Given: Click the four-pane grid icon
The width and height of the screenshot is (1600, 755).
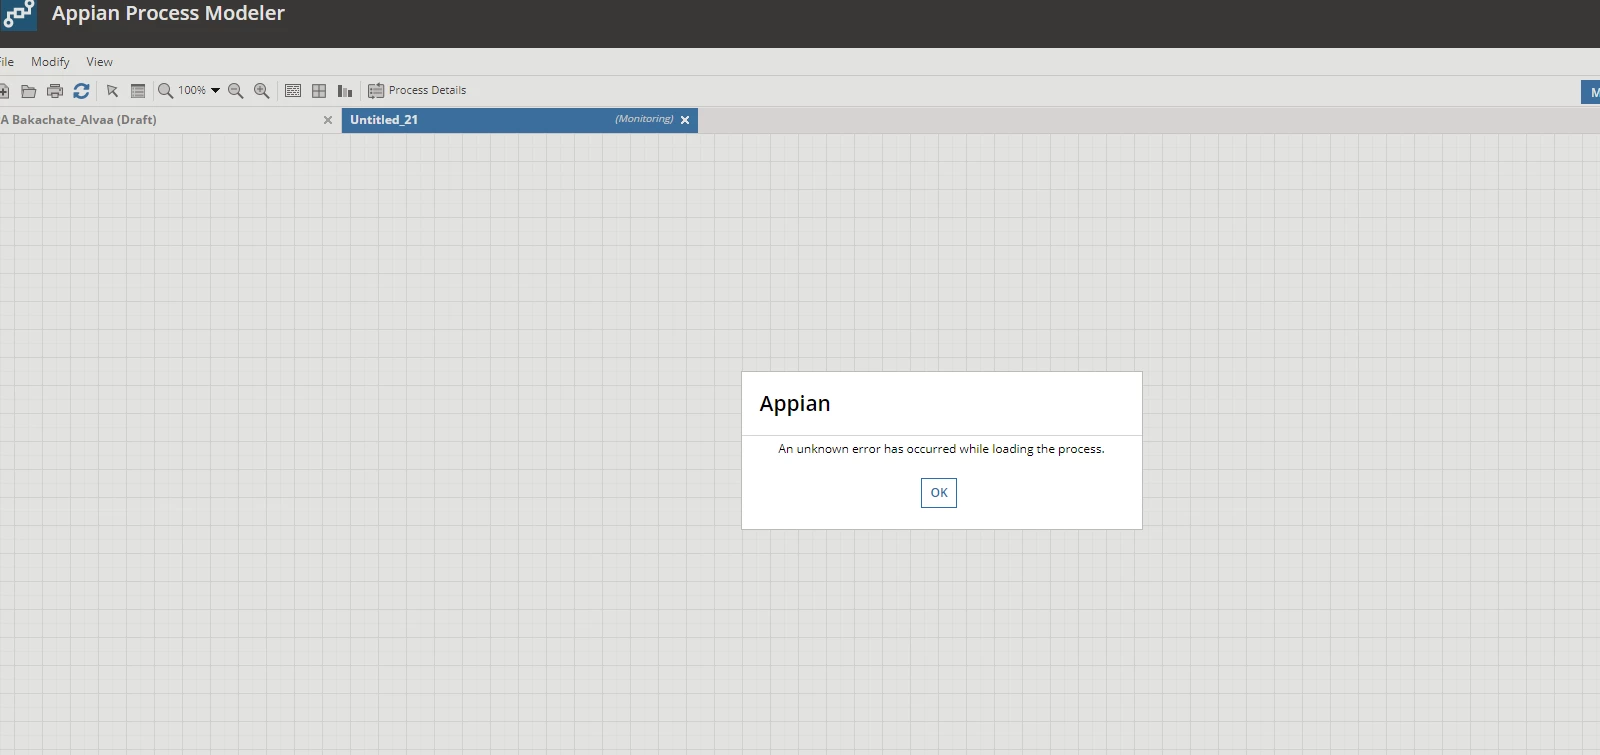Looking at the screenshot, I should coord(319,91).
